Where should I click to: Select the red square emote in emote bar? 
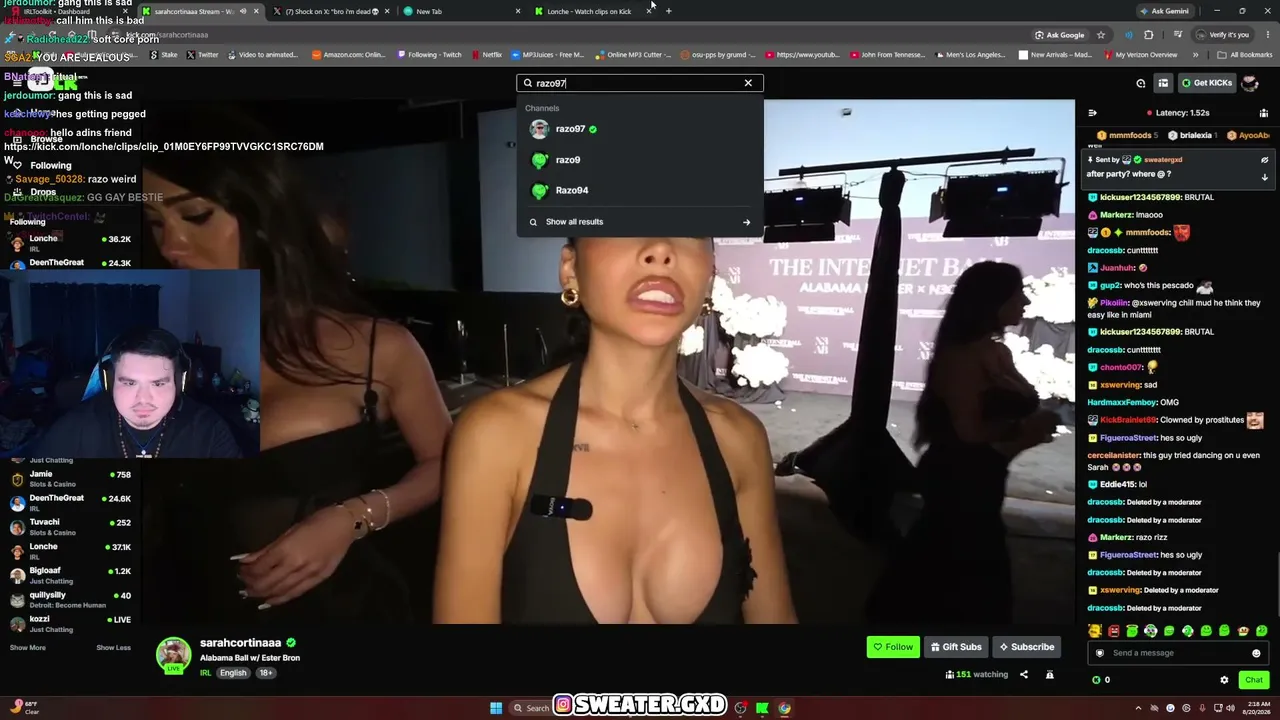click(x=1113, y=631)
